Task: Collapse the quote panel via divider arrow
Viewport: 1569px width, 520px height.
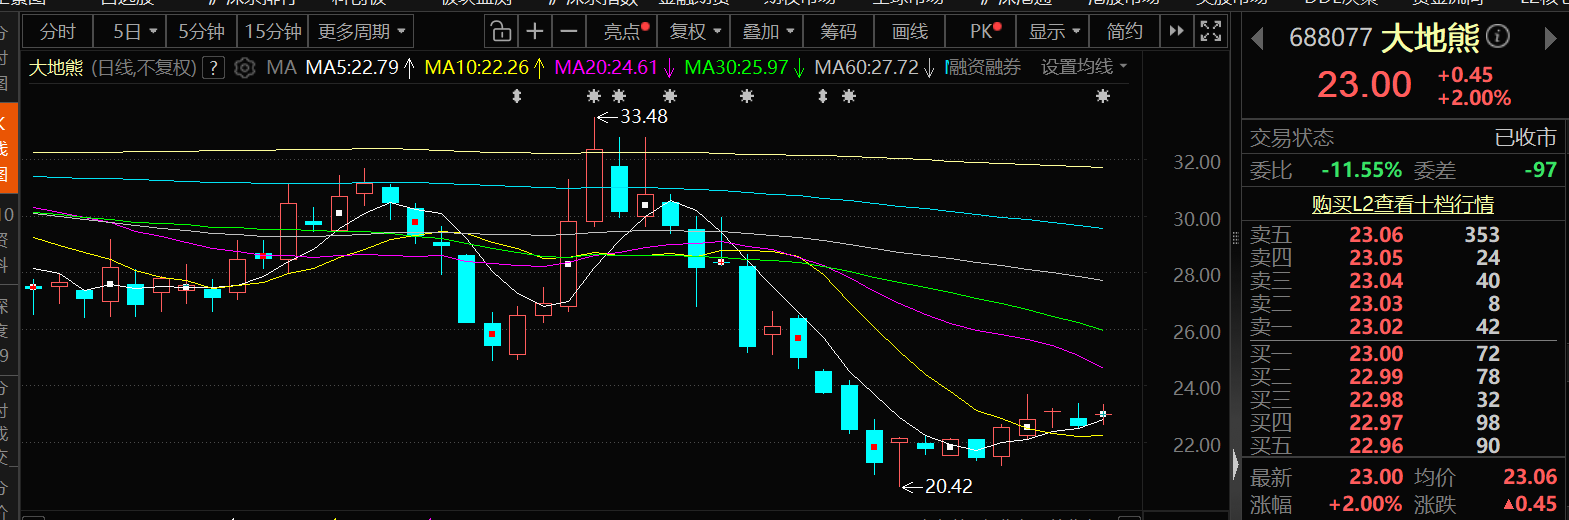Action: (x=1236, y=466)
